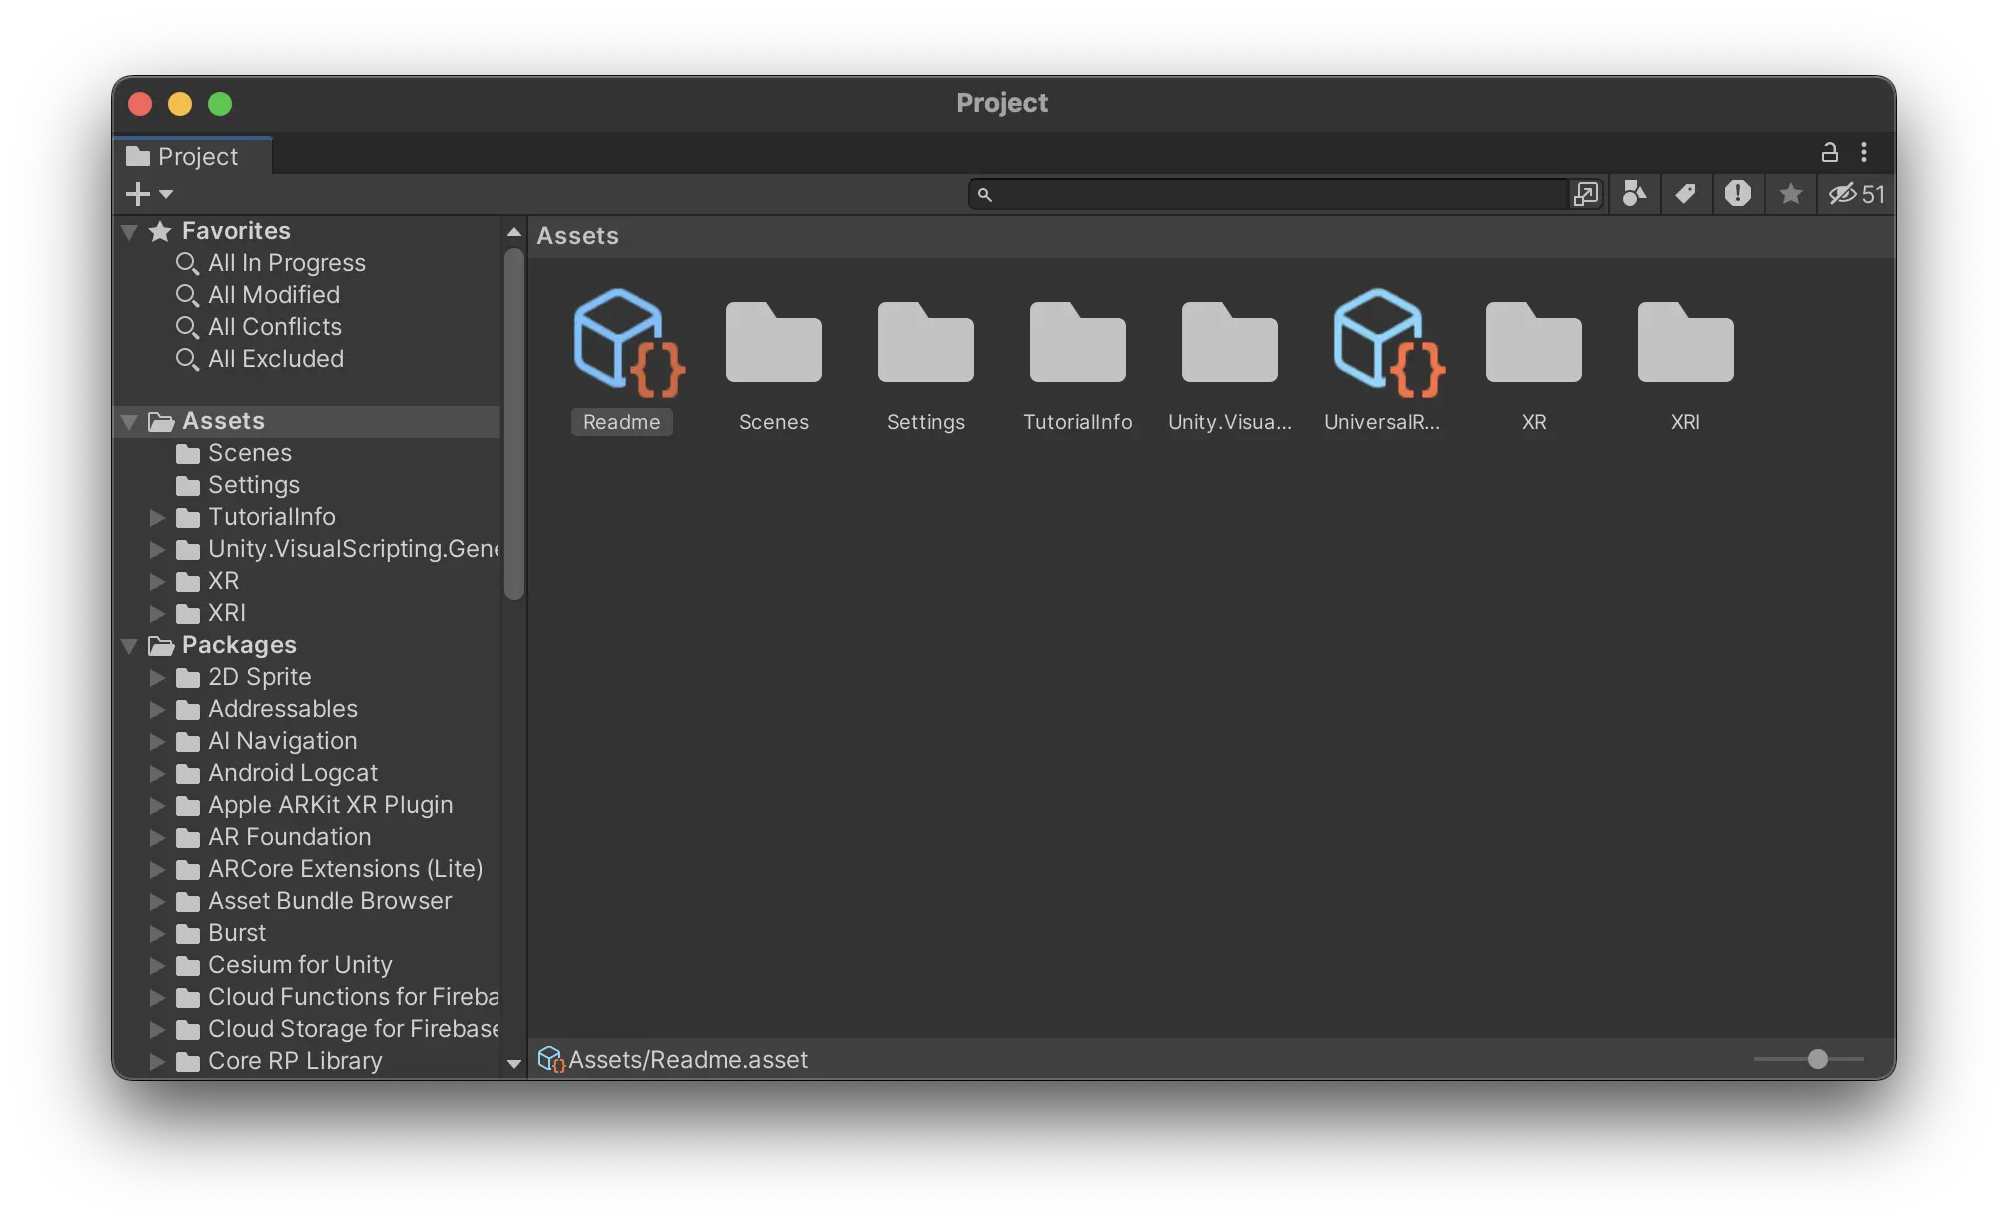Open search in Unity Search window icon
Viewport: 2008px width, 1228px height.
click(x=1585, y=194)
